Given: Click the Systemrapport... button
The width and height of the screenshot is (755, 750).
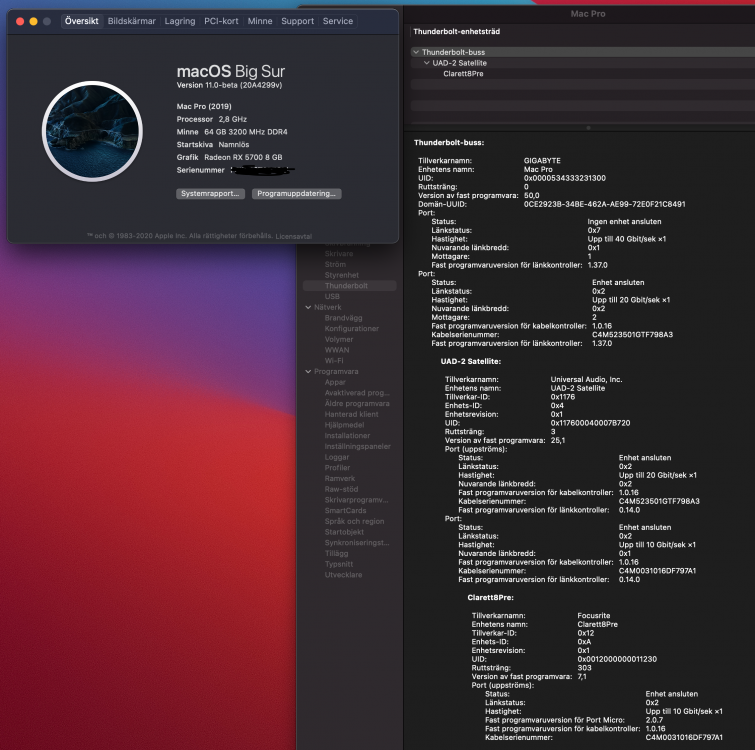Looking at the screenshot, I should tap(210, 194).
